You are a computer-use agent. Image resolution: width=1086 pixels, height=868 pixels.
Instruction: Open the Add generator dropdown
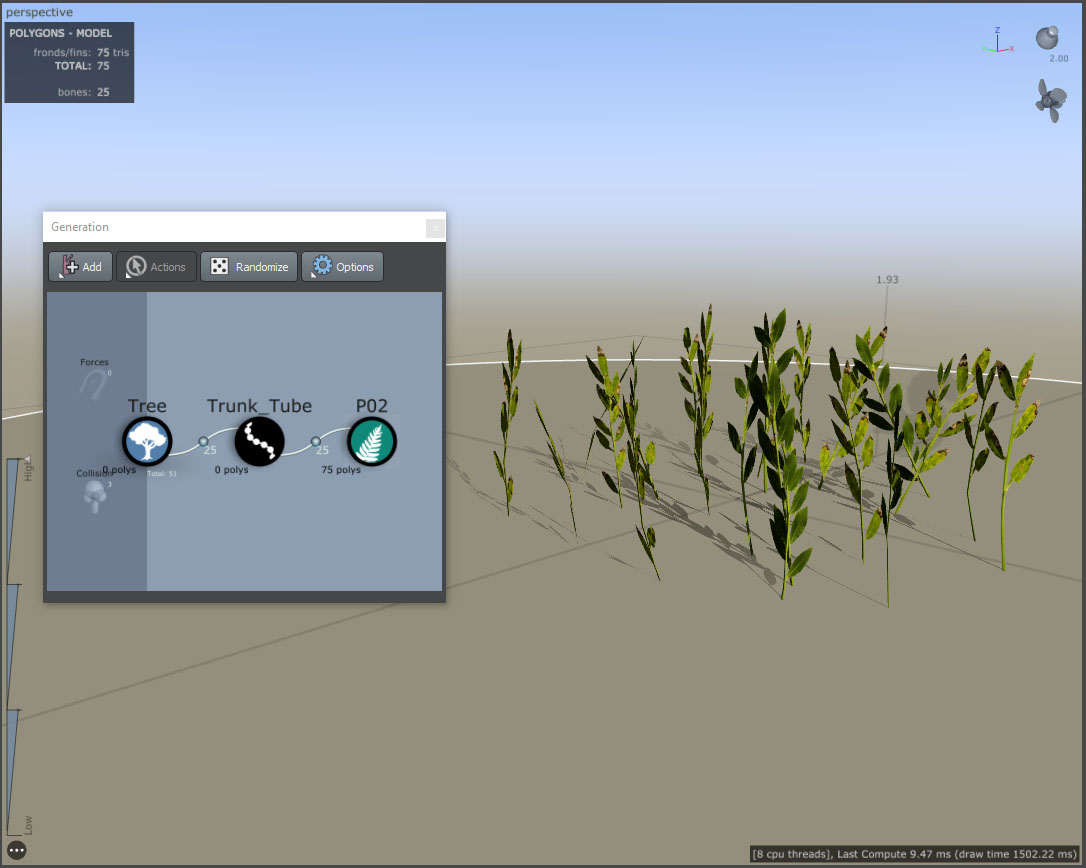click(x=80, y=267)
